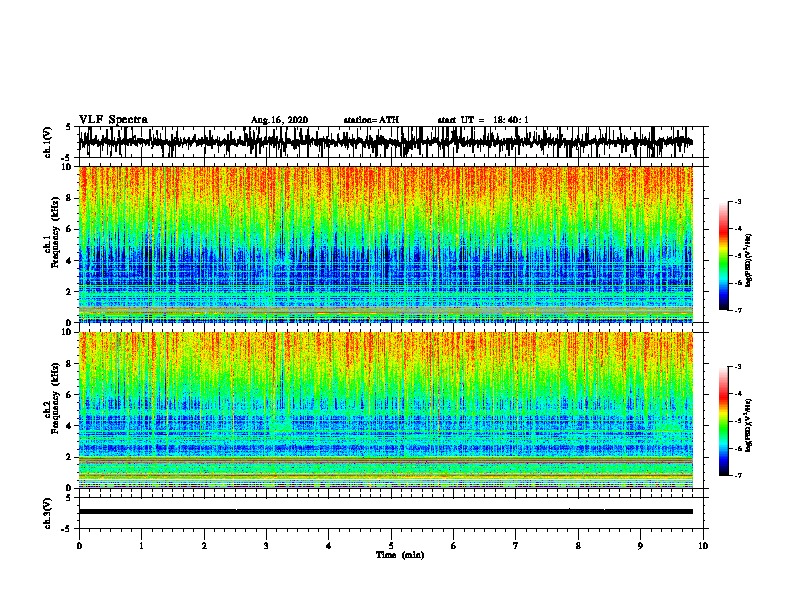Click the "4" tick on the time axis
This screenshot has width=792, height=612.
pyautogui.click(x=329, y=546)
